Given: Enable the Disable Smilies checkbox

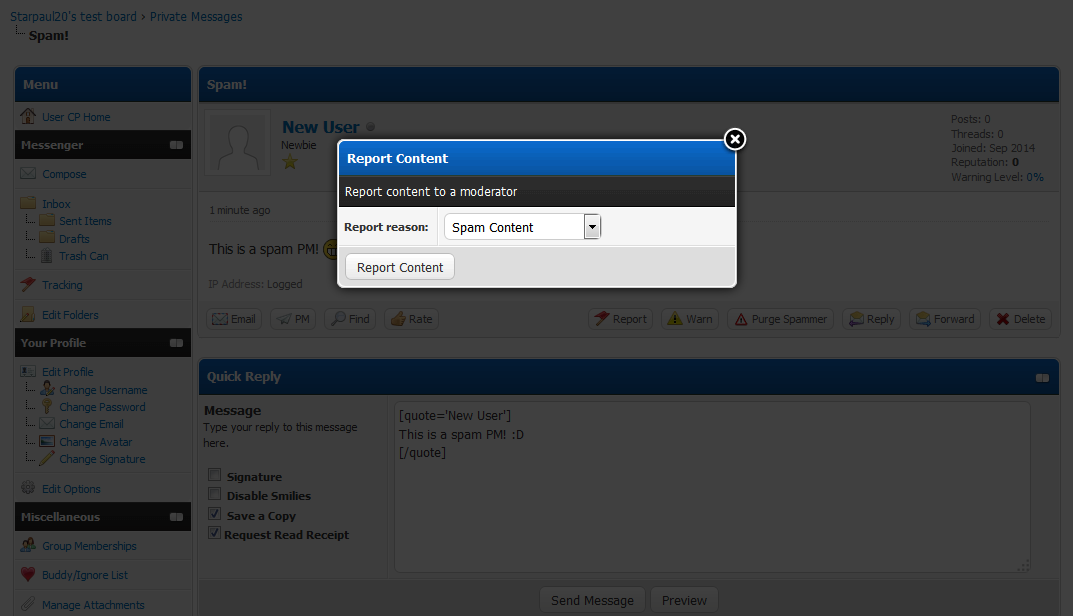Looking at the screenshot, I should (215, 494).
